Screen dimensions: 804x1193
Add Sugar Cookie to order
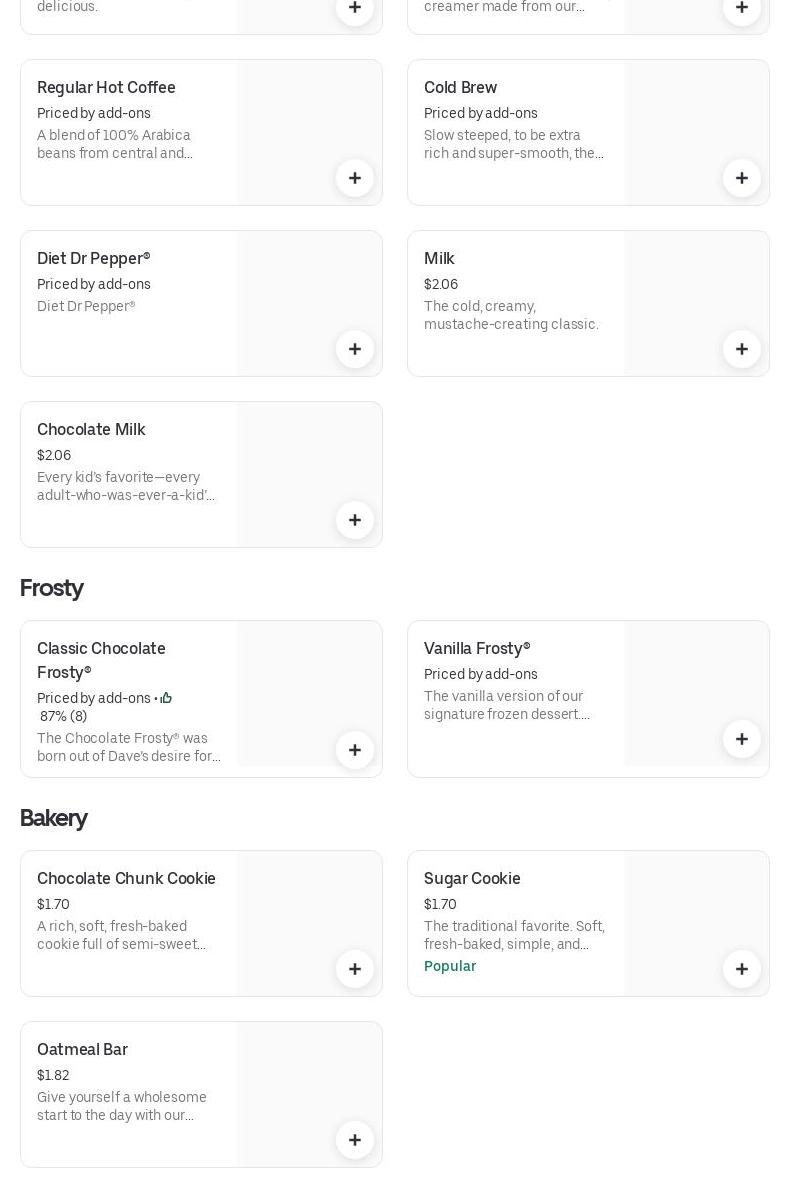click(x=742, y=969)
